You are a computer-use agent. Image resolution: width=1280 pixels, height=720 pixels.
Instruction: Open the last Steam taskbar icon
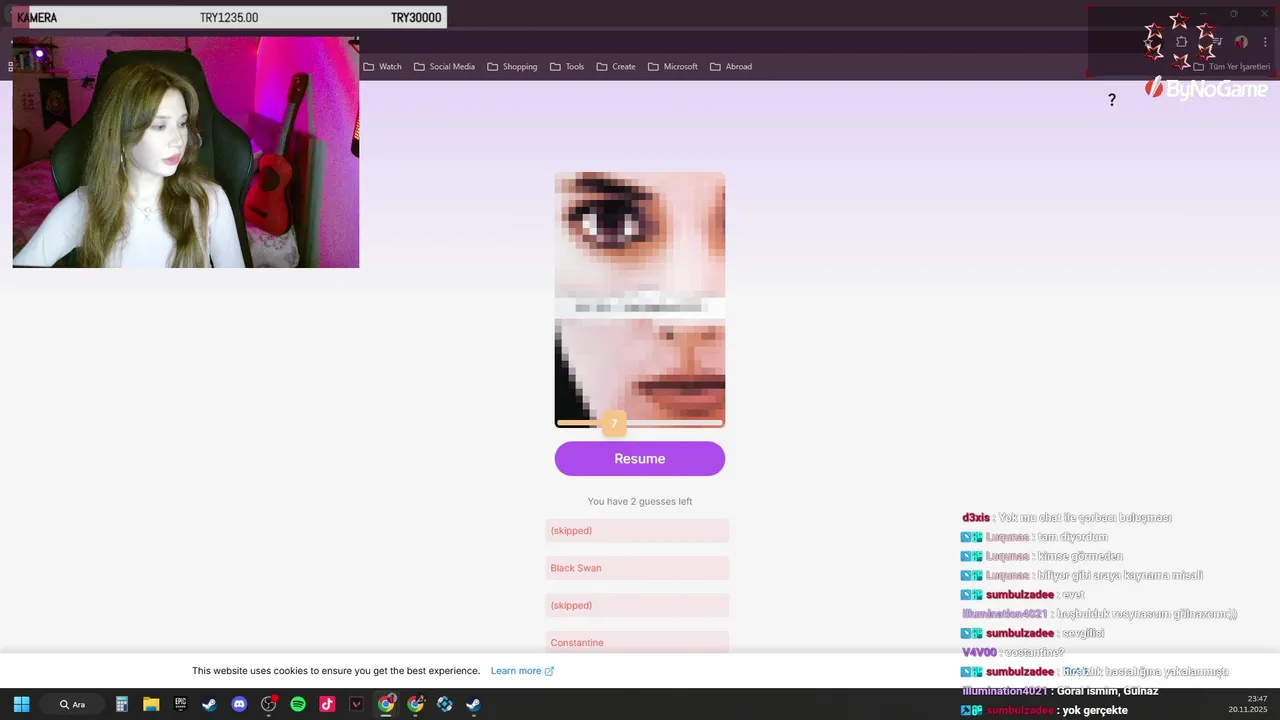pyautogui.click(x=474, y=704)
